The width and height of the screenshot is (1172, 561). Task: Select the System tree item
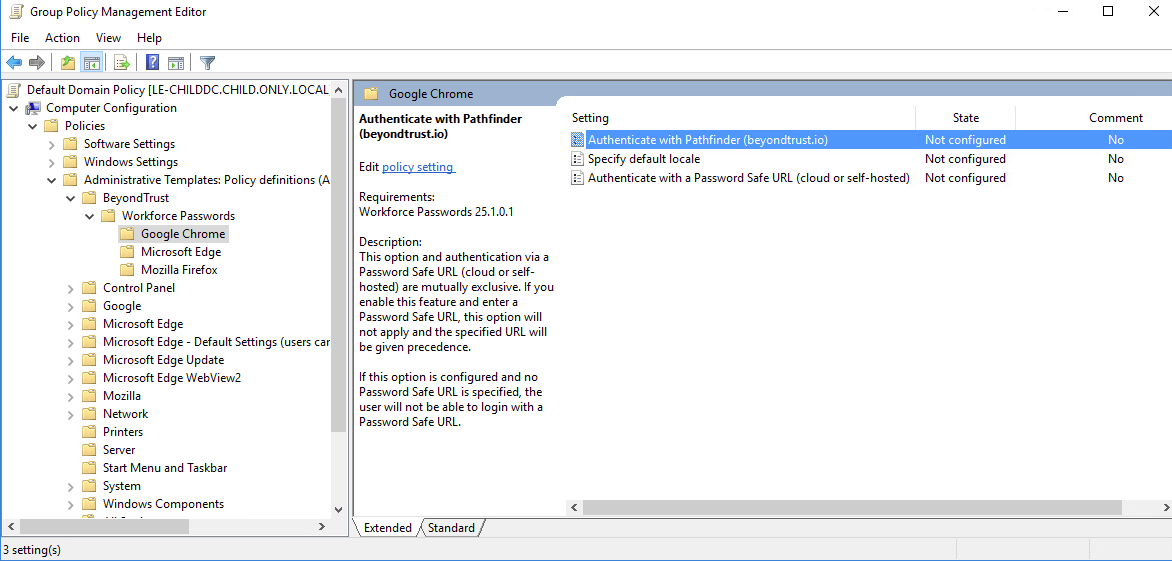(x=122, y=486)
